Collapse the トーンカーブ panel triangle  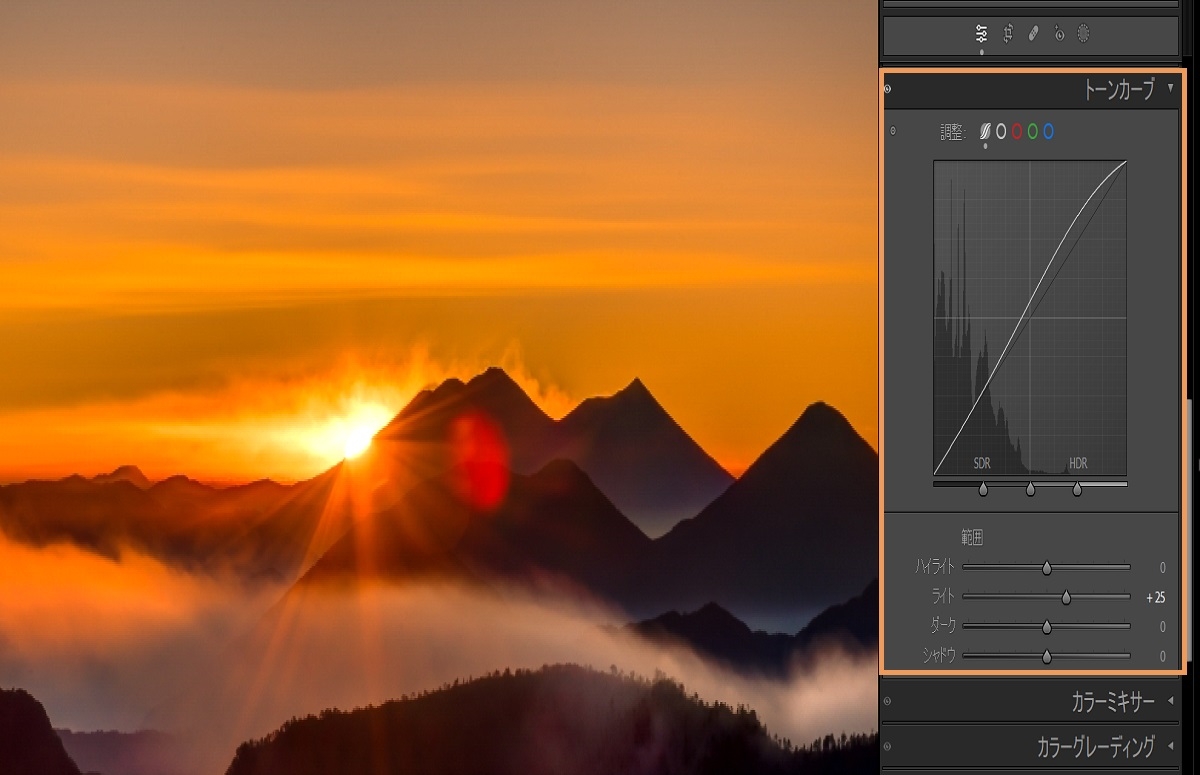1170,88
